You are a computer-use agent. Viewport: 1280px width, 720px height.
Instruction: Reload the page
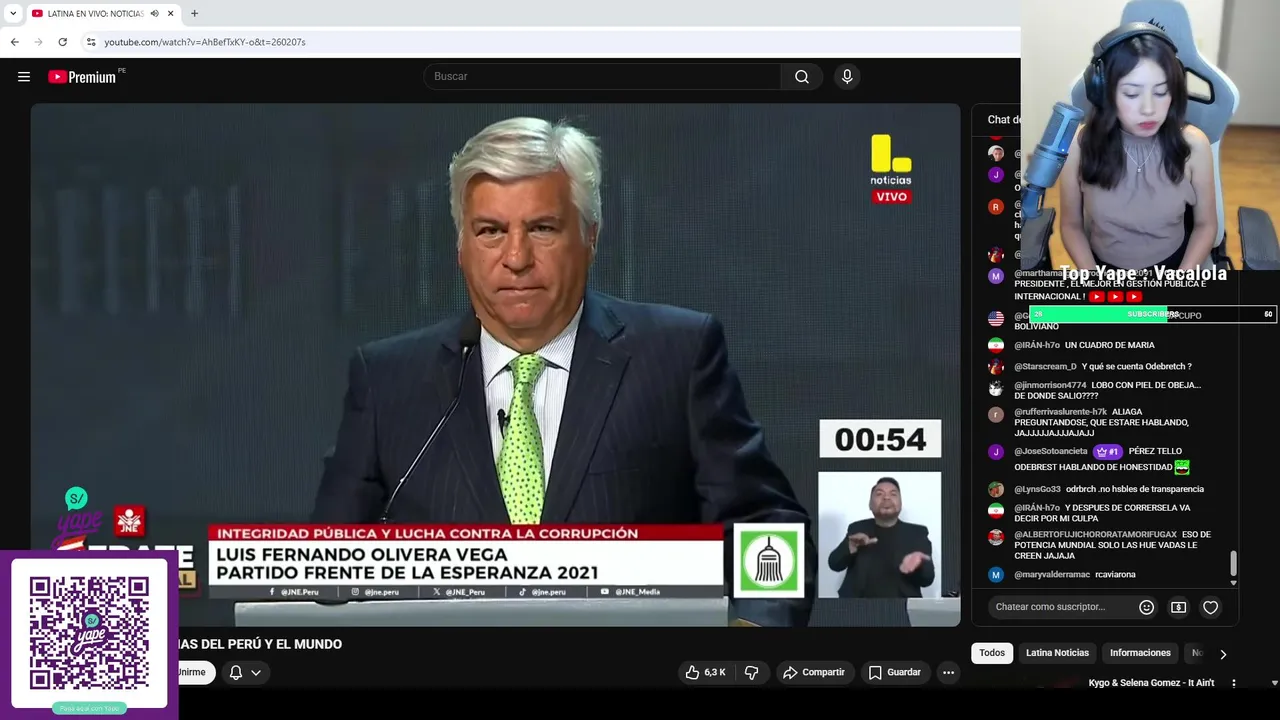coord(62,42)
